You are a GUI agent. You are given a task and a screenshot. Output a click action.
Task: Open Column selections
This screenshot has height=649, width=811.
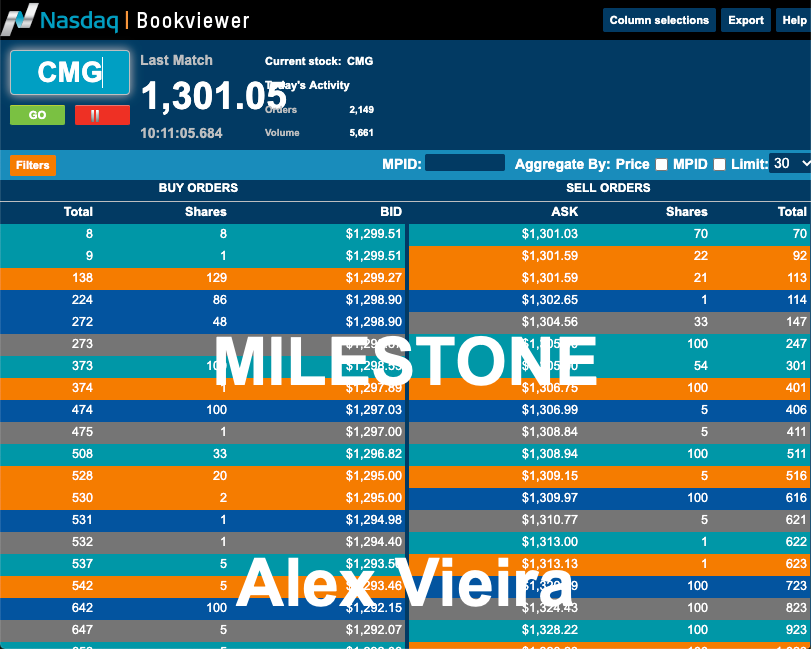coord(659,20)
